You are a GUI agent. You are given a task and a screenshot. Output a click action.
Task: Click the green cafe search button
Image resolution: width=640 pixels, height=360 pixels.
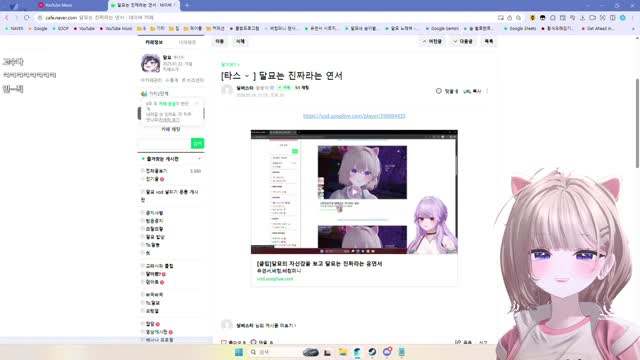[x=198, y=143]
